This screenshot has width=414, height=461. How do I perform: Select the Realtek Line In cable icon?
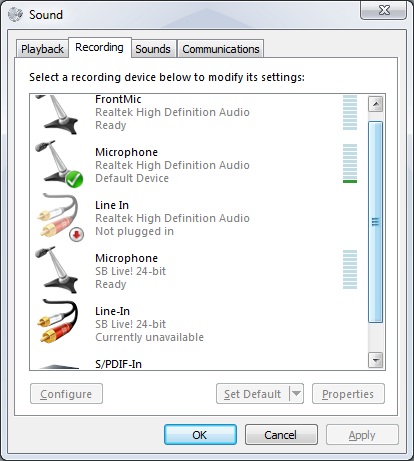[59, 217]
